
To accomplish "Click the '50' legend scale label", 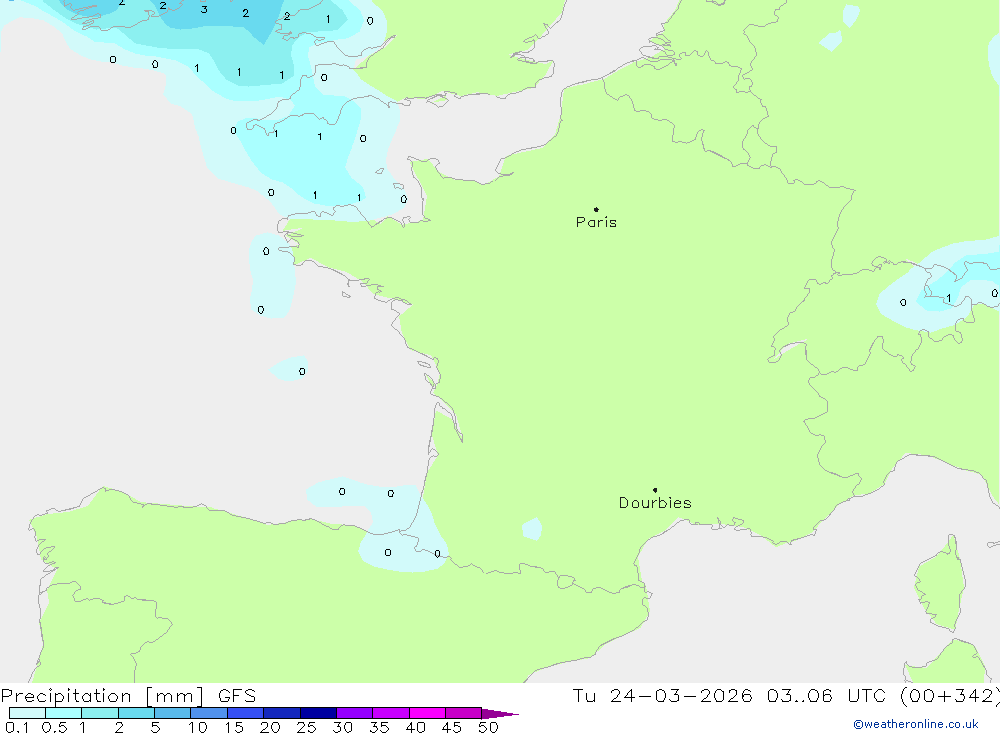I will (x=488, y=727).
